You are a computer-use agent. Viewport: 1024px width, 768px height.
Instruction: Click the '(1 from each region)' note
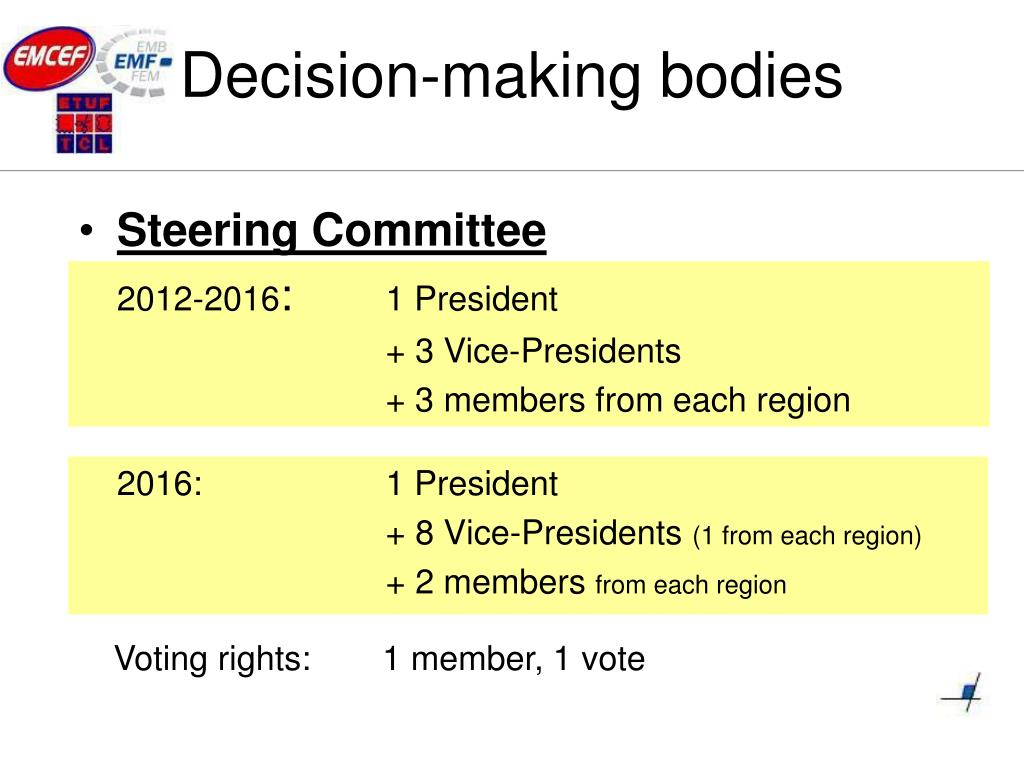coord(807,536)
